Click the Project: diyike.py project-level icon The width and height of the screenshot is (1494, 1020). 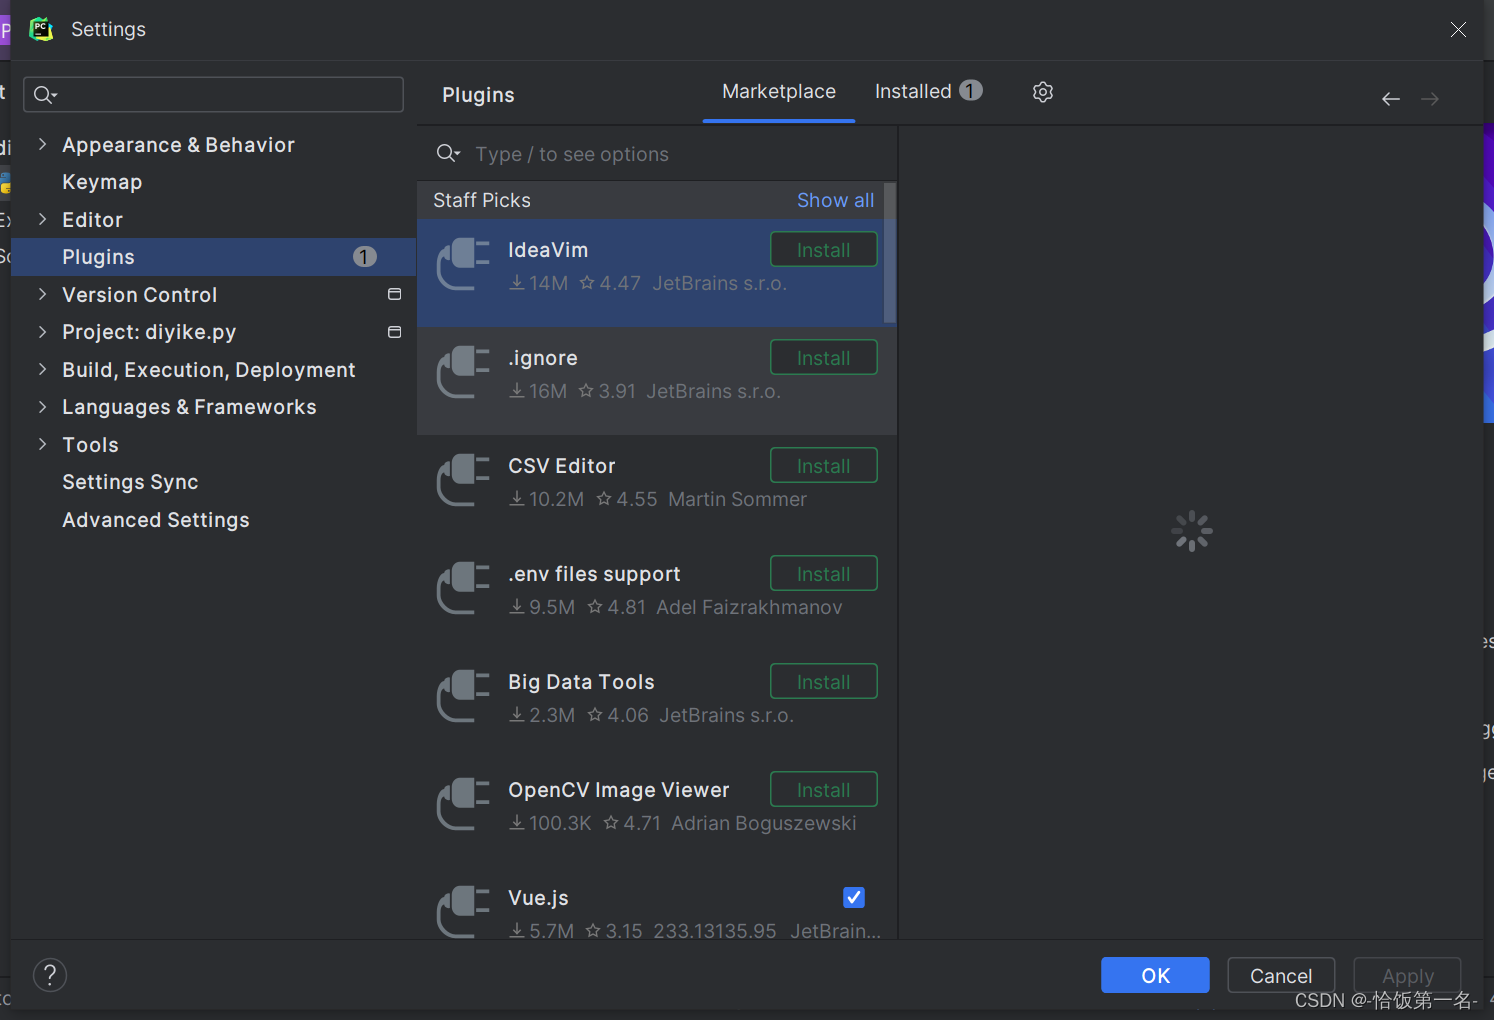(x=394, y=332)
